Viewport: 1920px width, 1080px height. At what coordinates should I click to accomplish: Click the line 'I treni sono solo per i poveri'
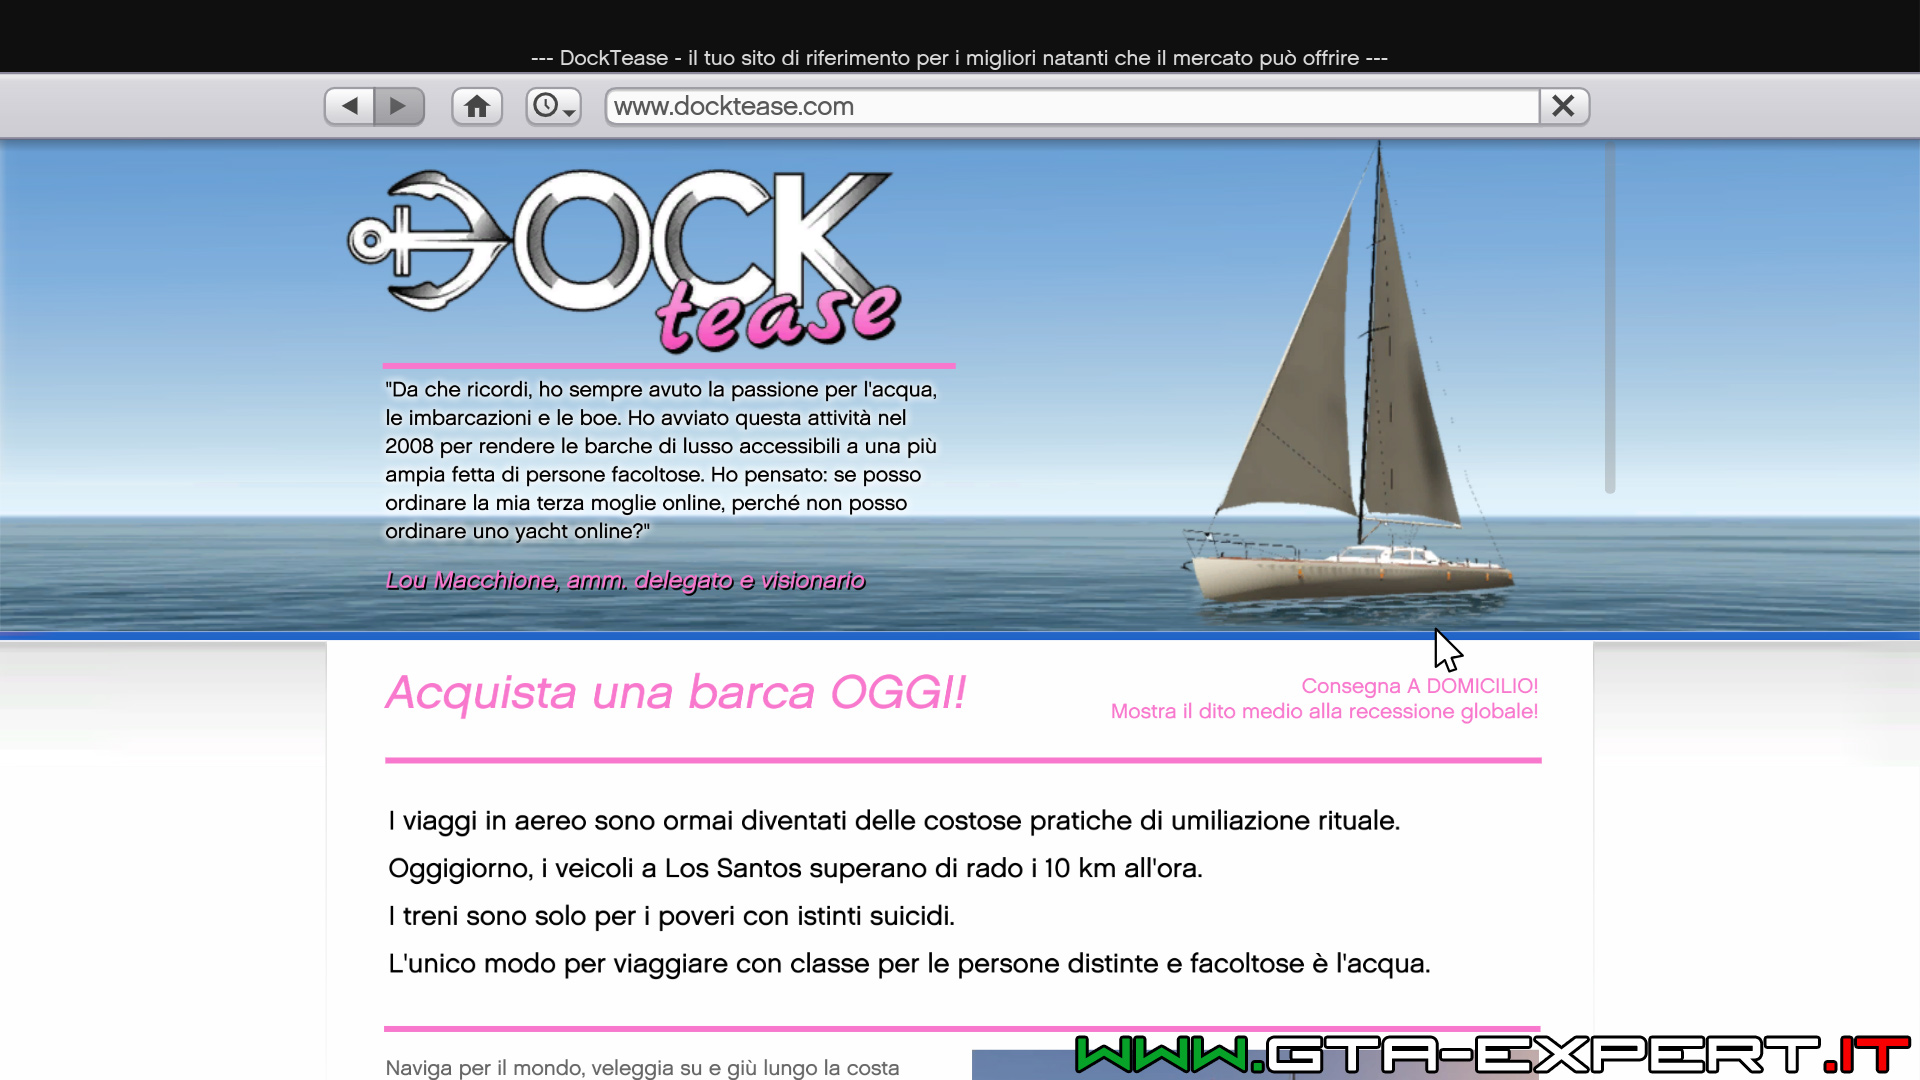(671, 916)
